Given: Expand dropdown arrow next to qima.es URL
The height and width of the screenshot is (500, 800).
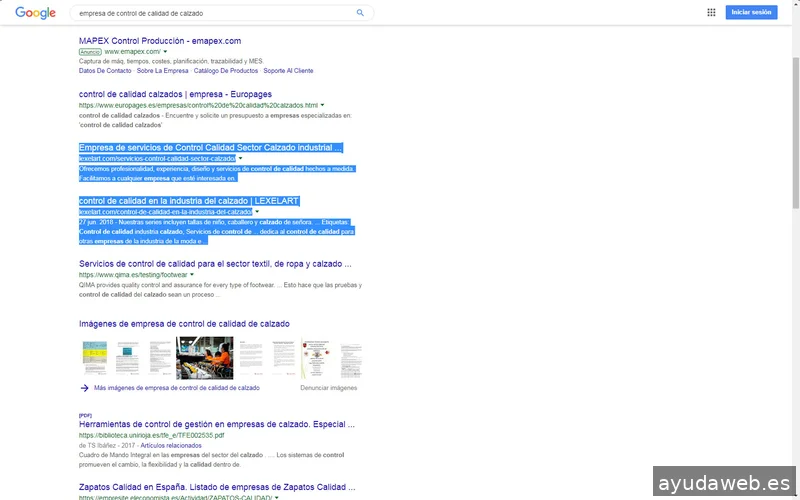Looking at the screenshot, I should coord(192,274).
